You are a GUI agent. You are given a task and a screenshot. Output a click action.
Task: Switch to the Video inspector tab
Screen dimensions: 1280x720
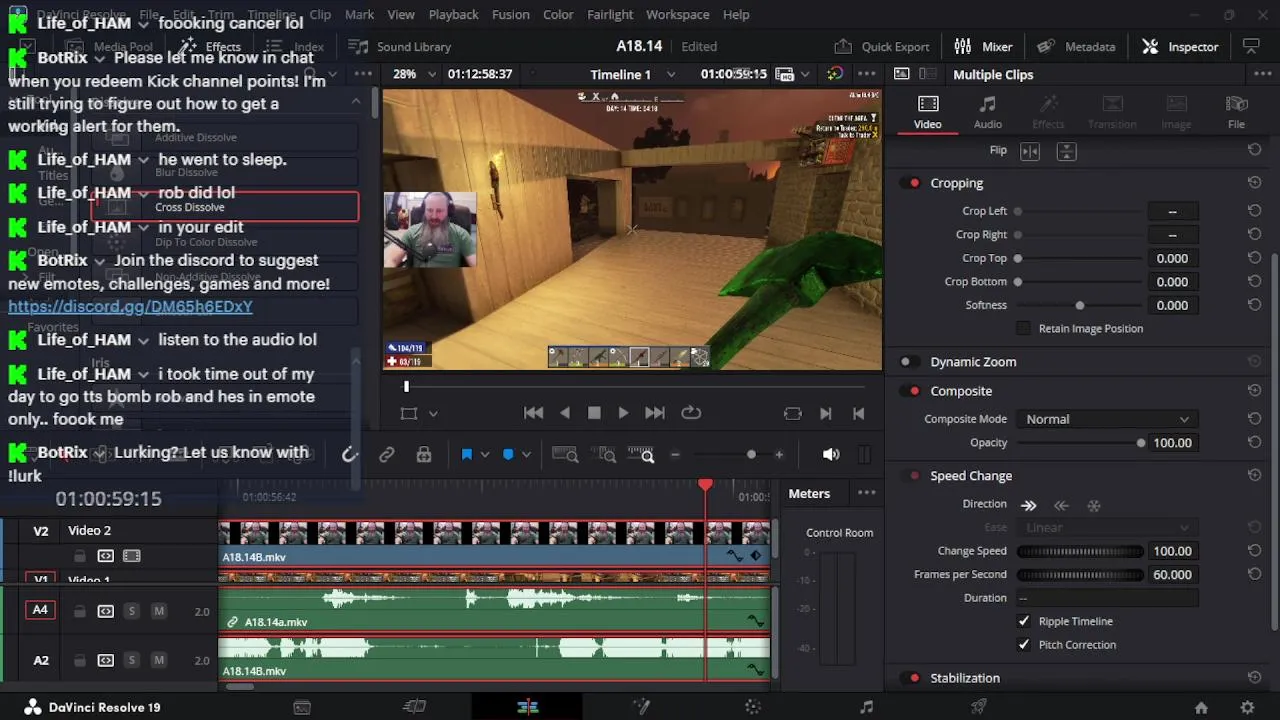click(928, 112)
